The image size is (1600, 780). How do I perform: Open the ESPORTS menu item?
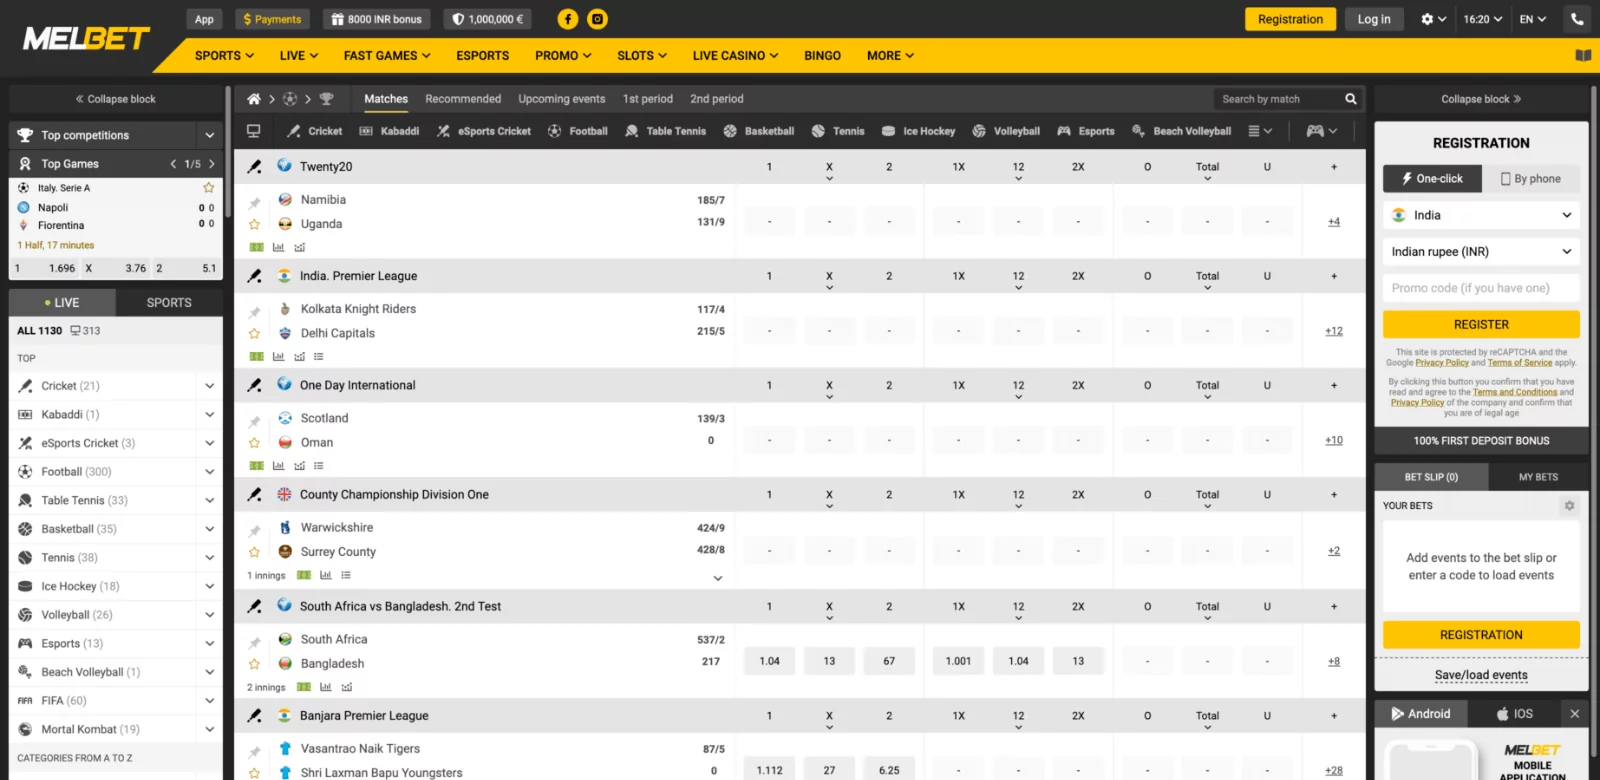(483, 56)
